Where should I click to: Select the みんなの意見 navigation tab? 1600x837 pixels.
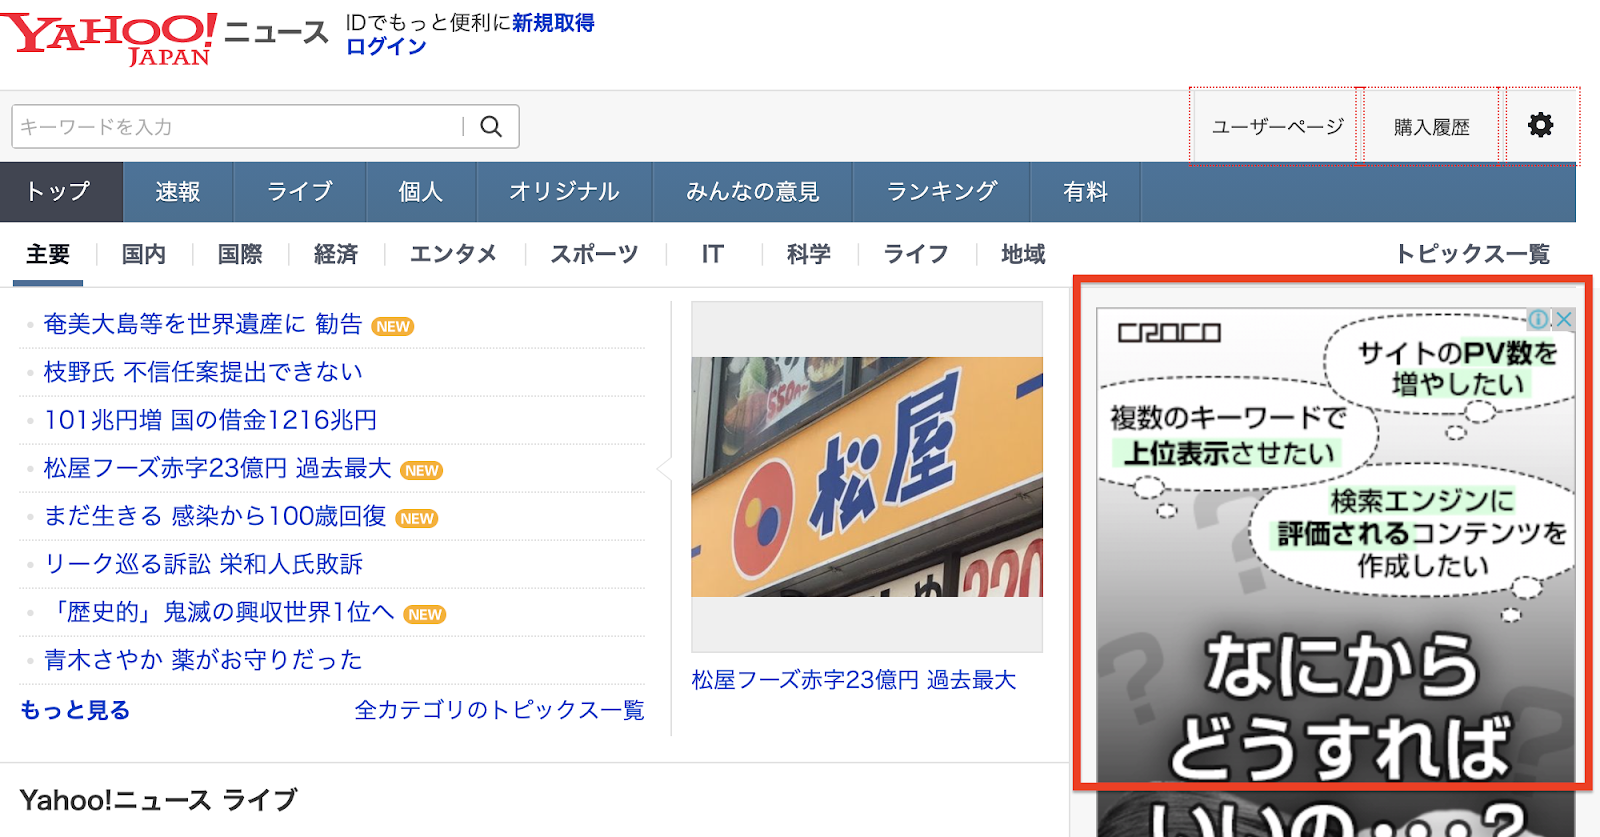click(753, 192)
